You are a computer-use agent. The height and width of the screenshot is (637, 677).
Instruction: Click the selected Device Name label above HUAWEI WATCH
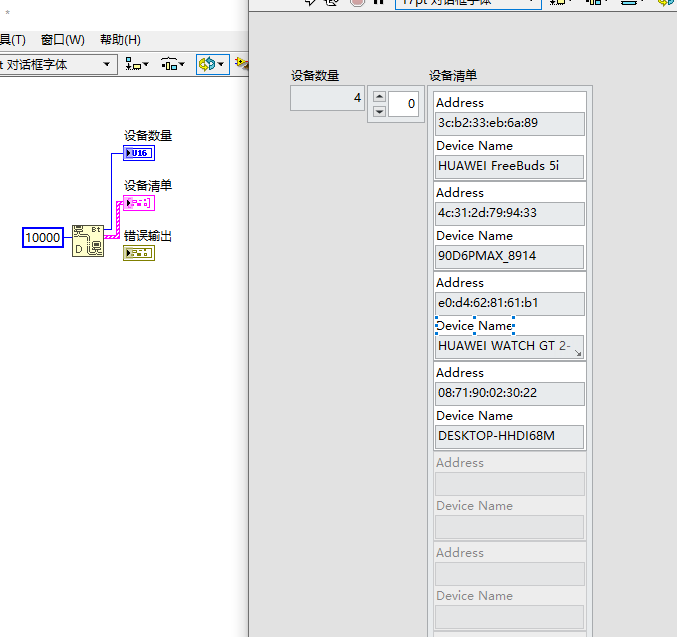click(475, 326)
